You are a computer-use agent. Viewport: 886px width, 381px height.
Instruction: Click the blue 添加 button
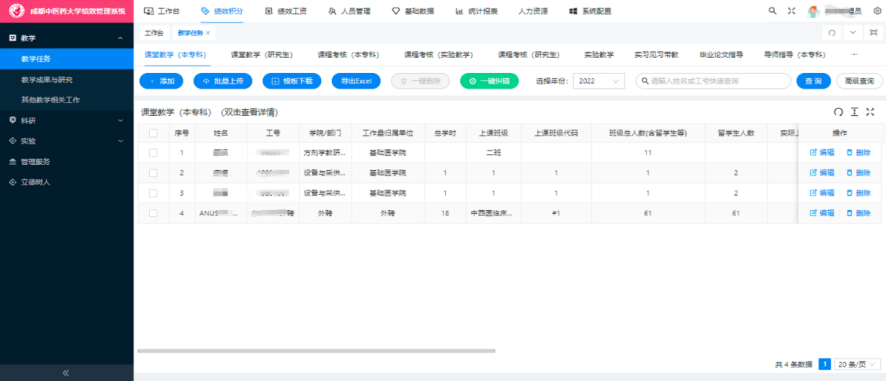161,81
